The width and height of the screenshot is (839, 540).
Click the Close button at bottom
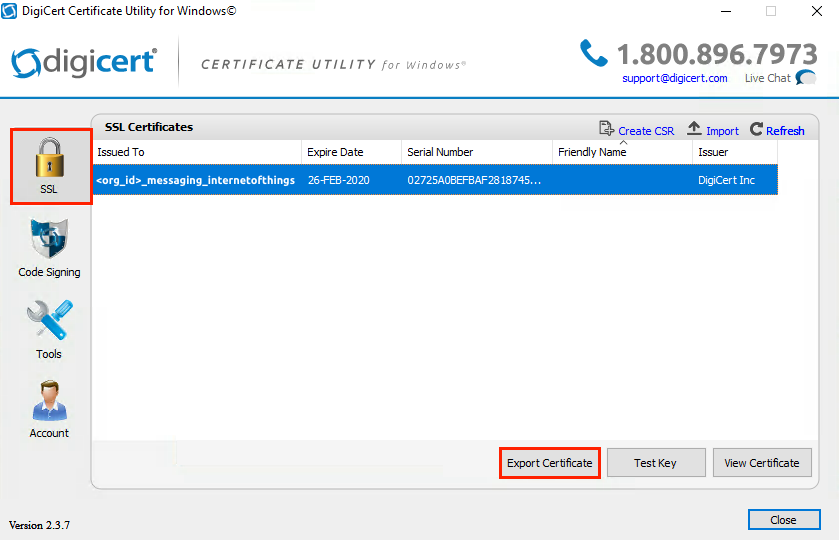tap(783, 520)
